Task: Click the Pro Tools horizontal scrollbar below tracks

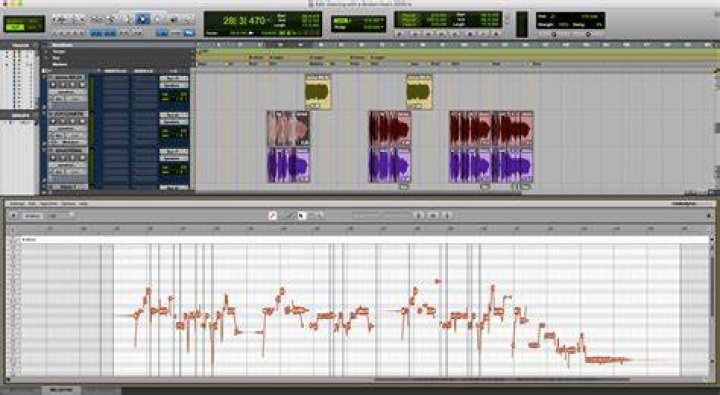Action: coord(358,193)
